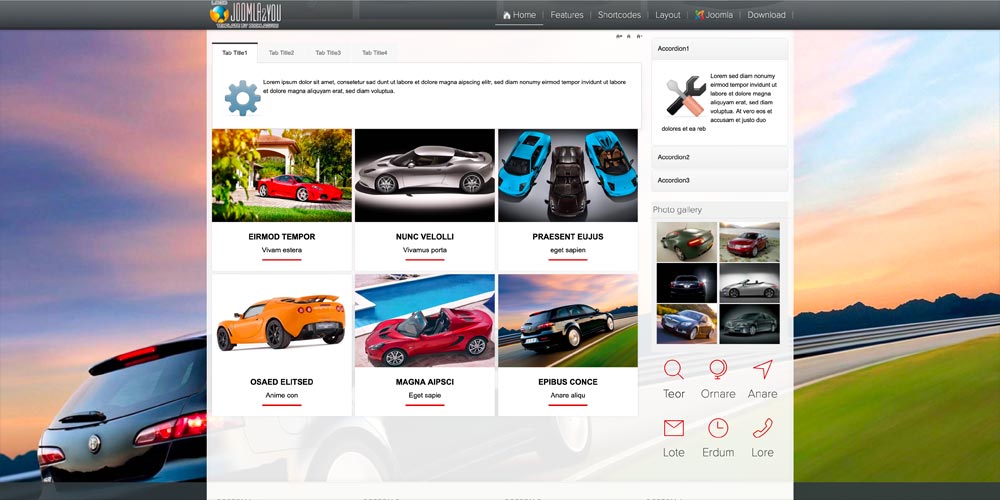Click the envelope icon above Lote
The height and width of the screenshot is (500, 1000).
pos(674,428)
